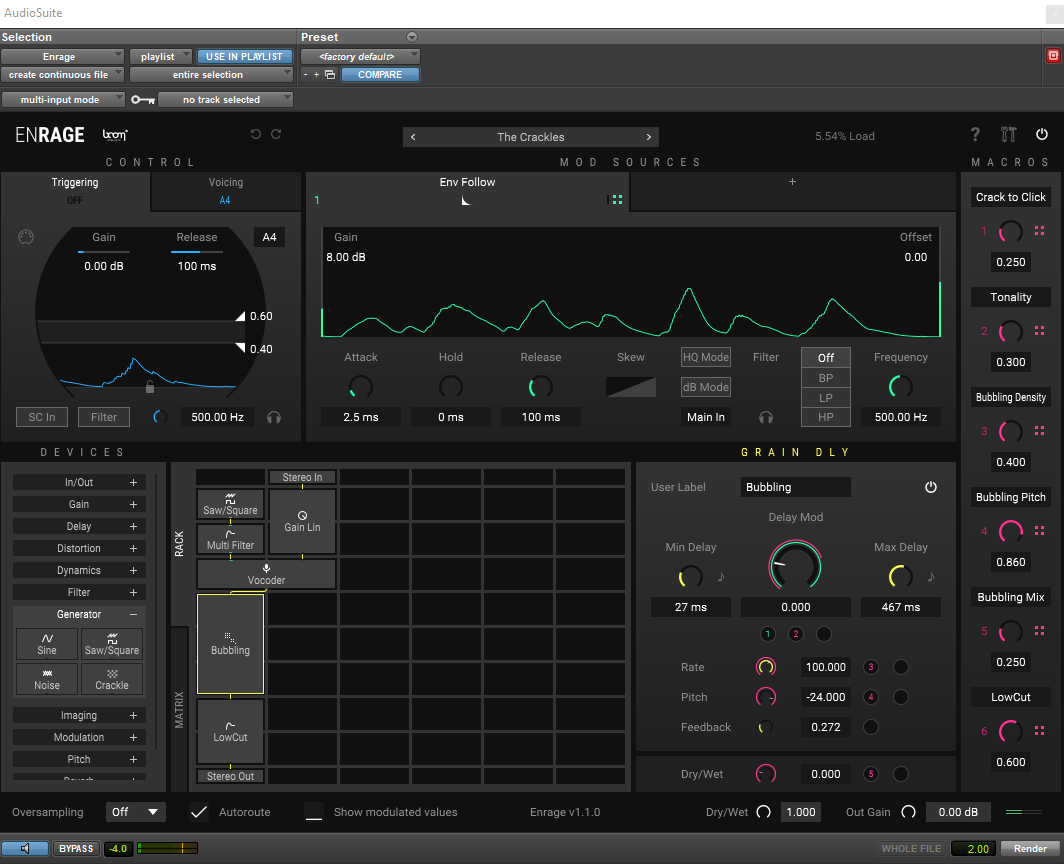Select the Crackle generator device
Screen dimensions: 1064x864
(x=112, y=679)
